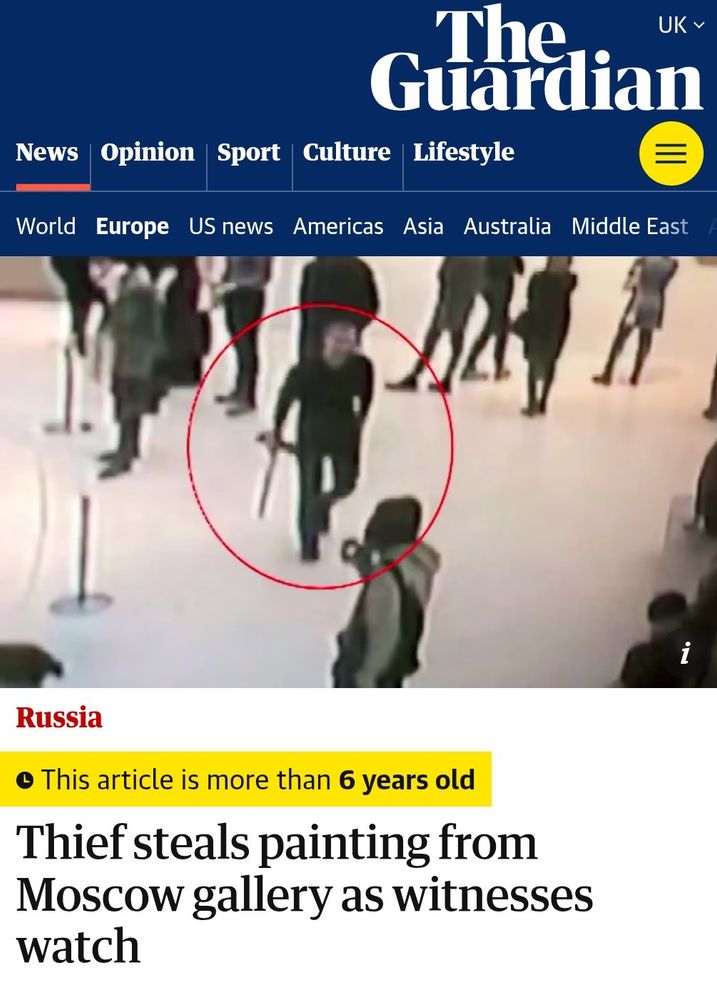This screenshot has width=717, height=1000.
Task: Open US news subsection
Action: coord(231,226)
